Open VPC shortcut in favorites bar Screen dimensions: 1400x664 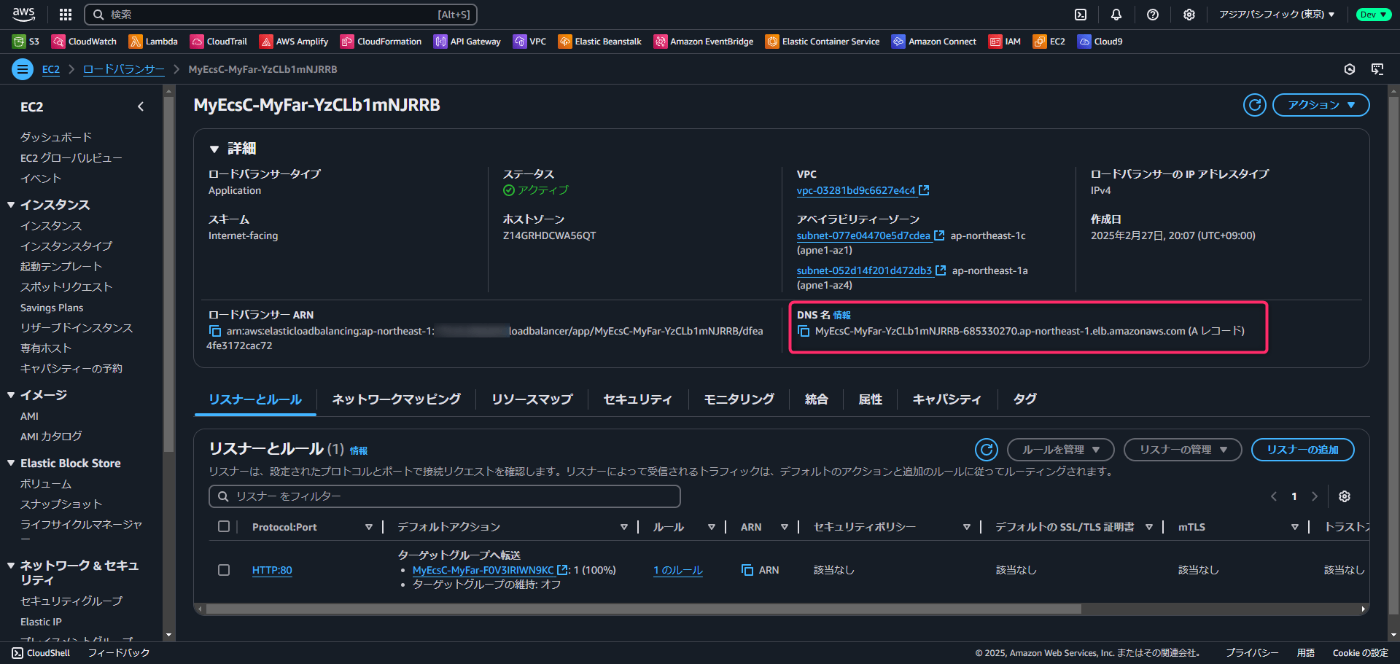tap(529, 42)
